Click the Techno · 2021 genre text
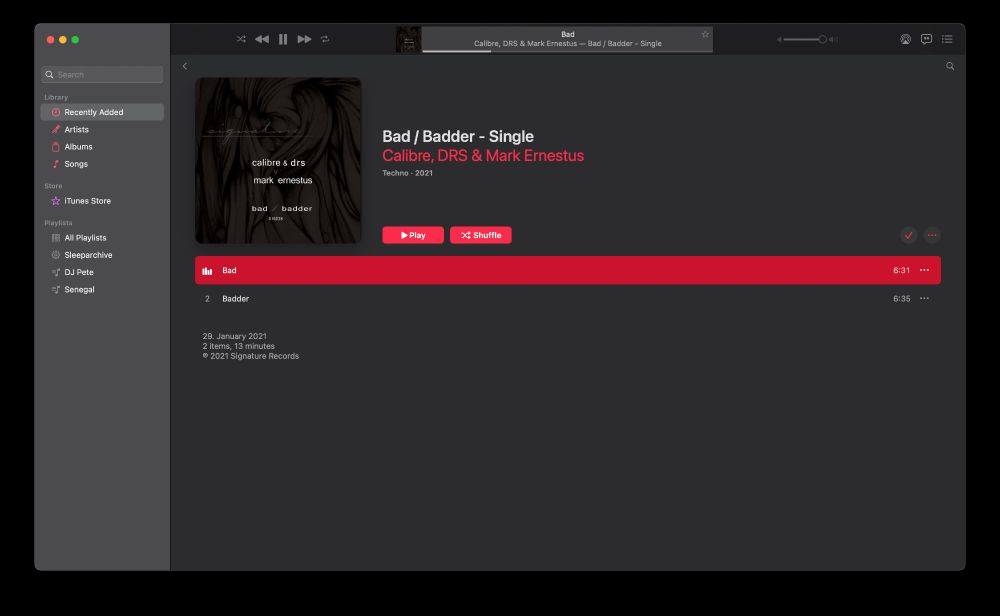Screen dimensions: 1000x616 pyautogui.click(x=408, y=173)
